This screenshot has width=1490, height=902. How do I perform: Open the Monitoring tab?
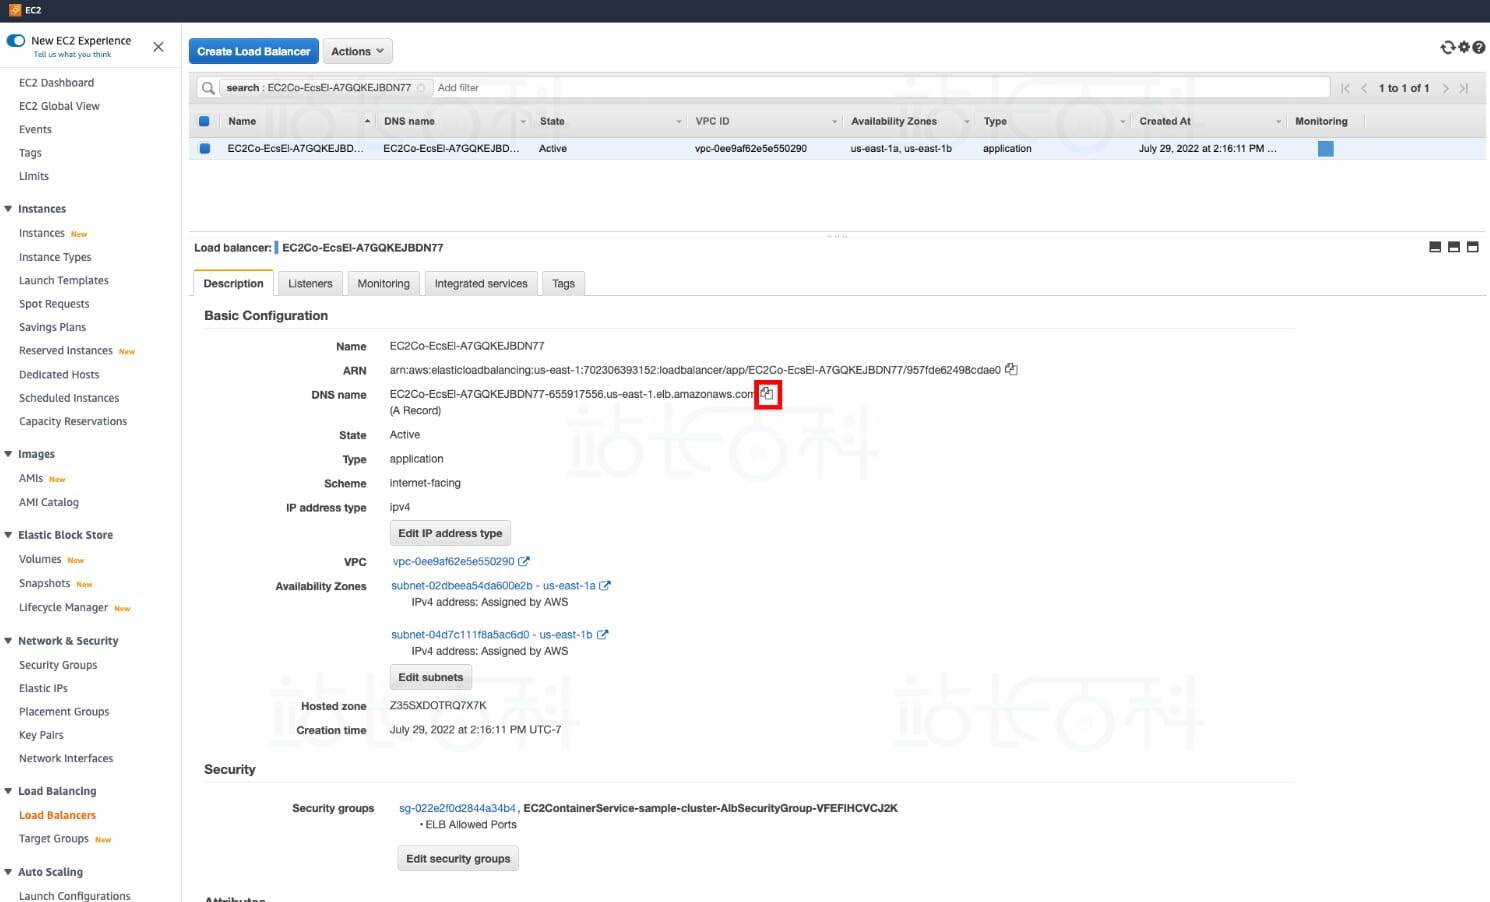pos(384,284)
